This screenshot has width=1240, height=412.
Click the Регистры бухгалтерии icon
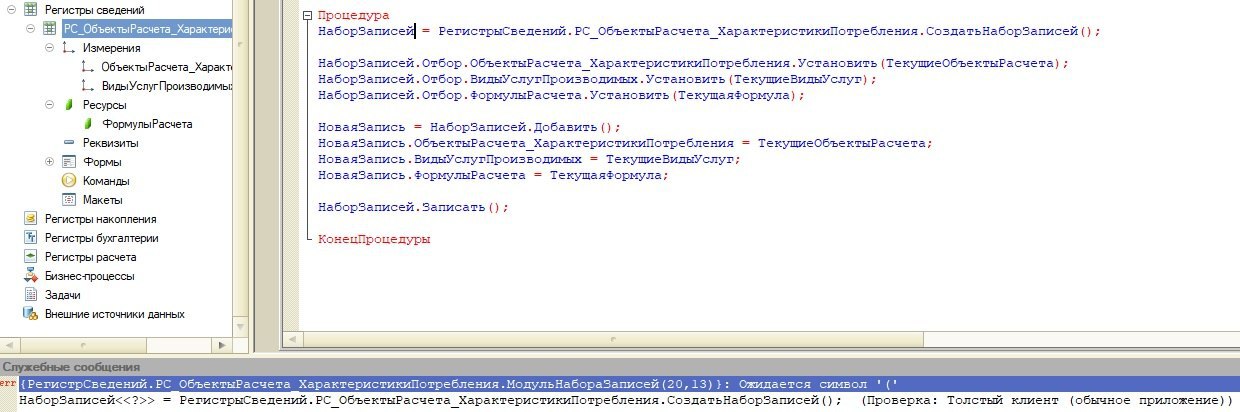[30, 238]
